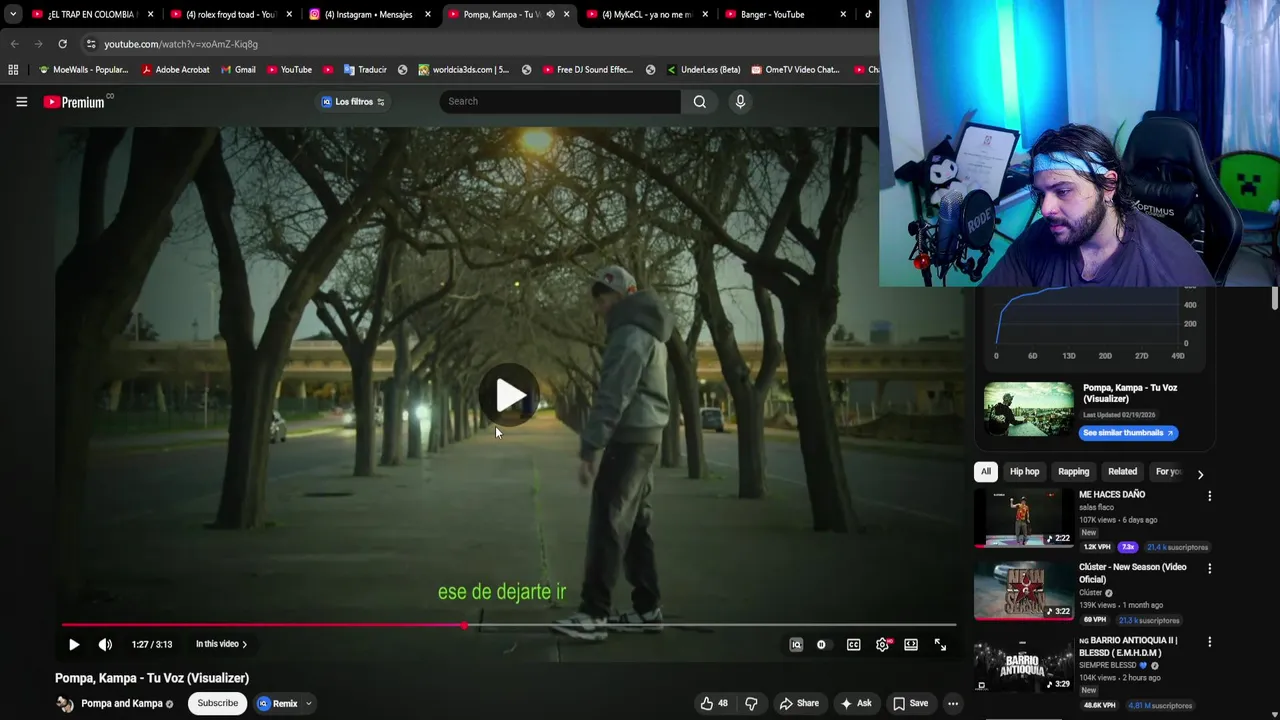Image resolution: width=1280 pixels, height=720 pixels.
Task: Open the OmeTV Video Chat bookmark
Action: (795, 70)
